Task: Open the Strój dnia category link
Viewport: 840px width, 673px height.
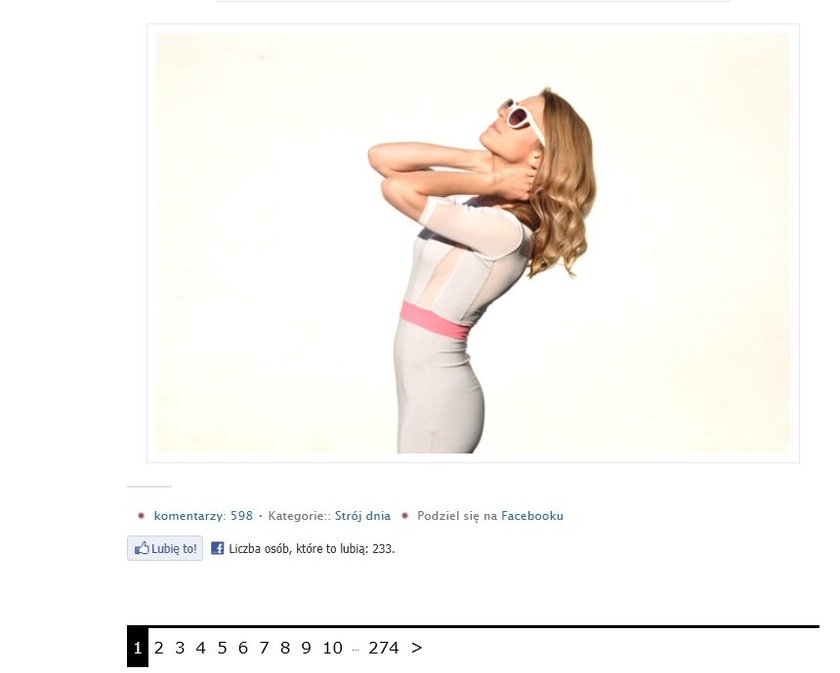Action: (x=363, y=516)
